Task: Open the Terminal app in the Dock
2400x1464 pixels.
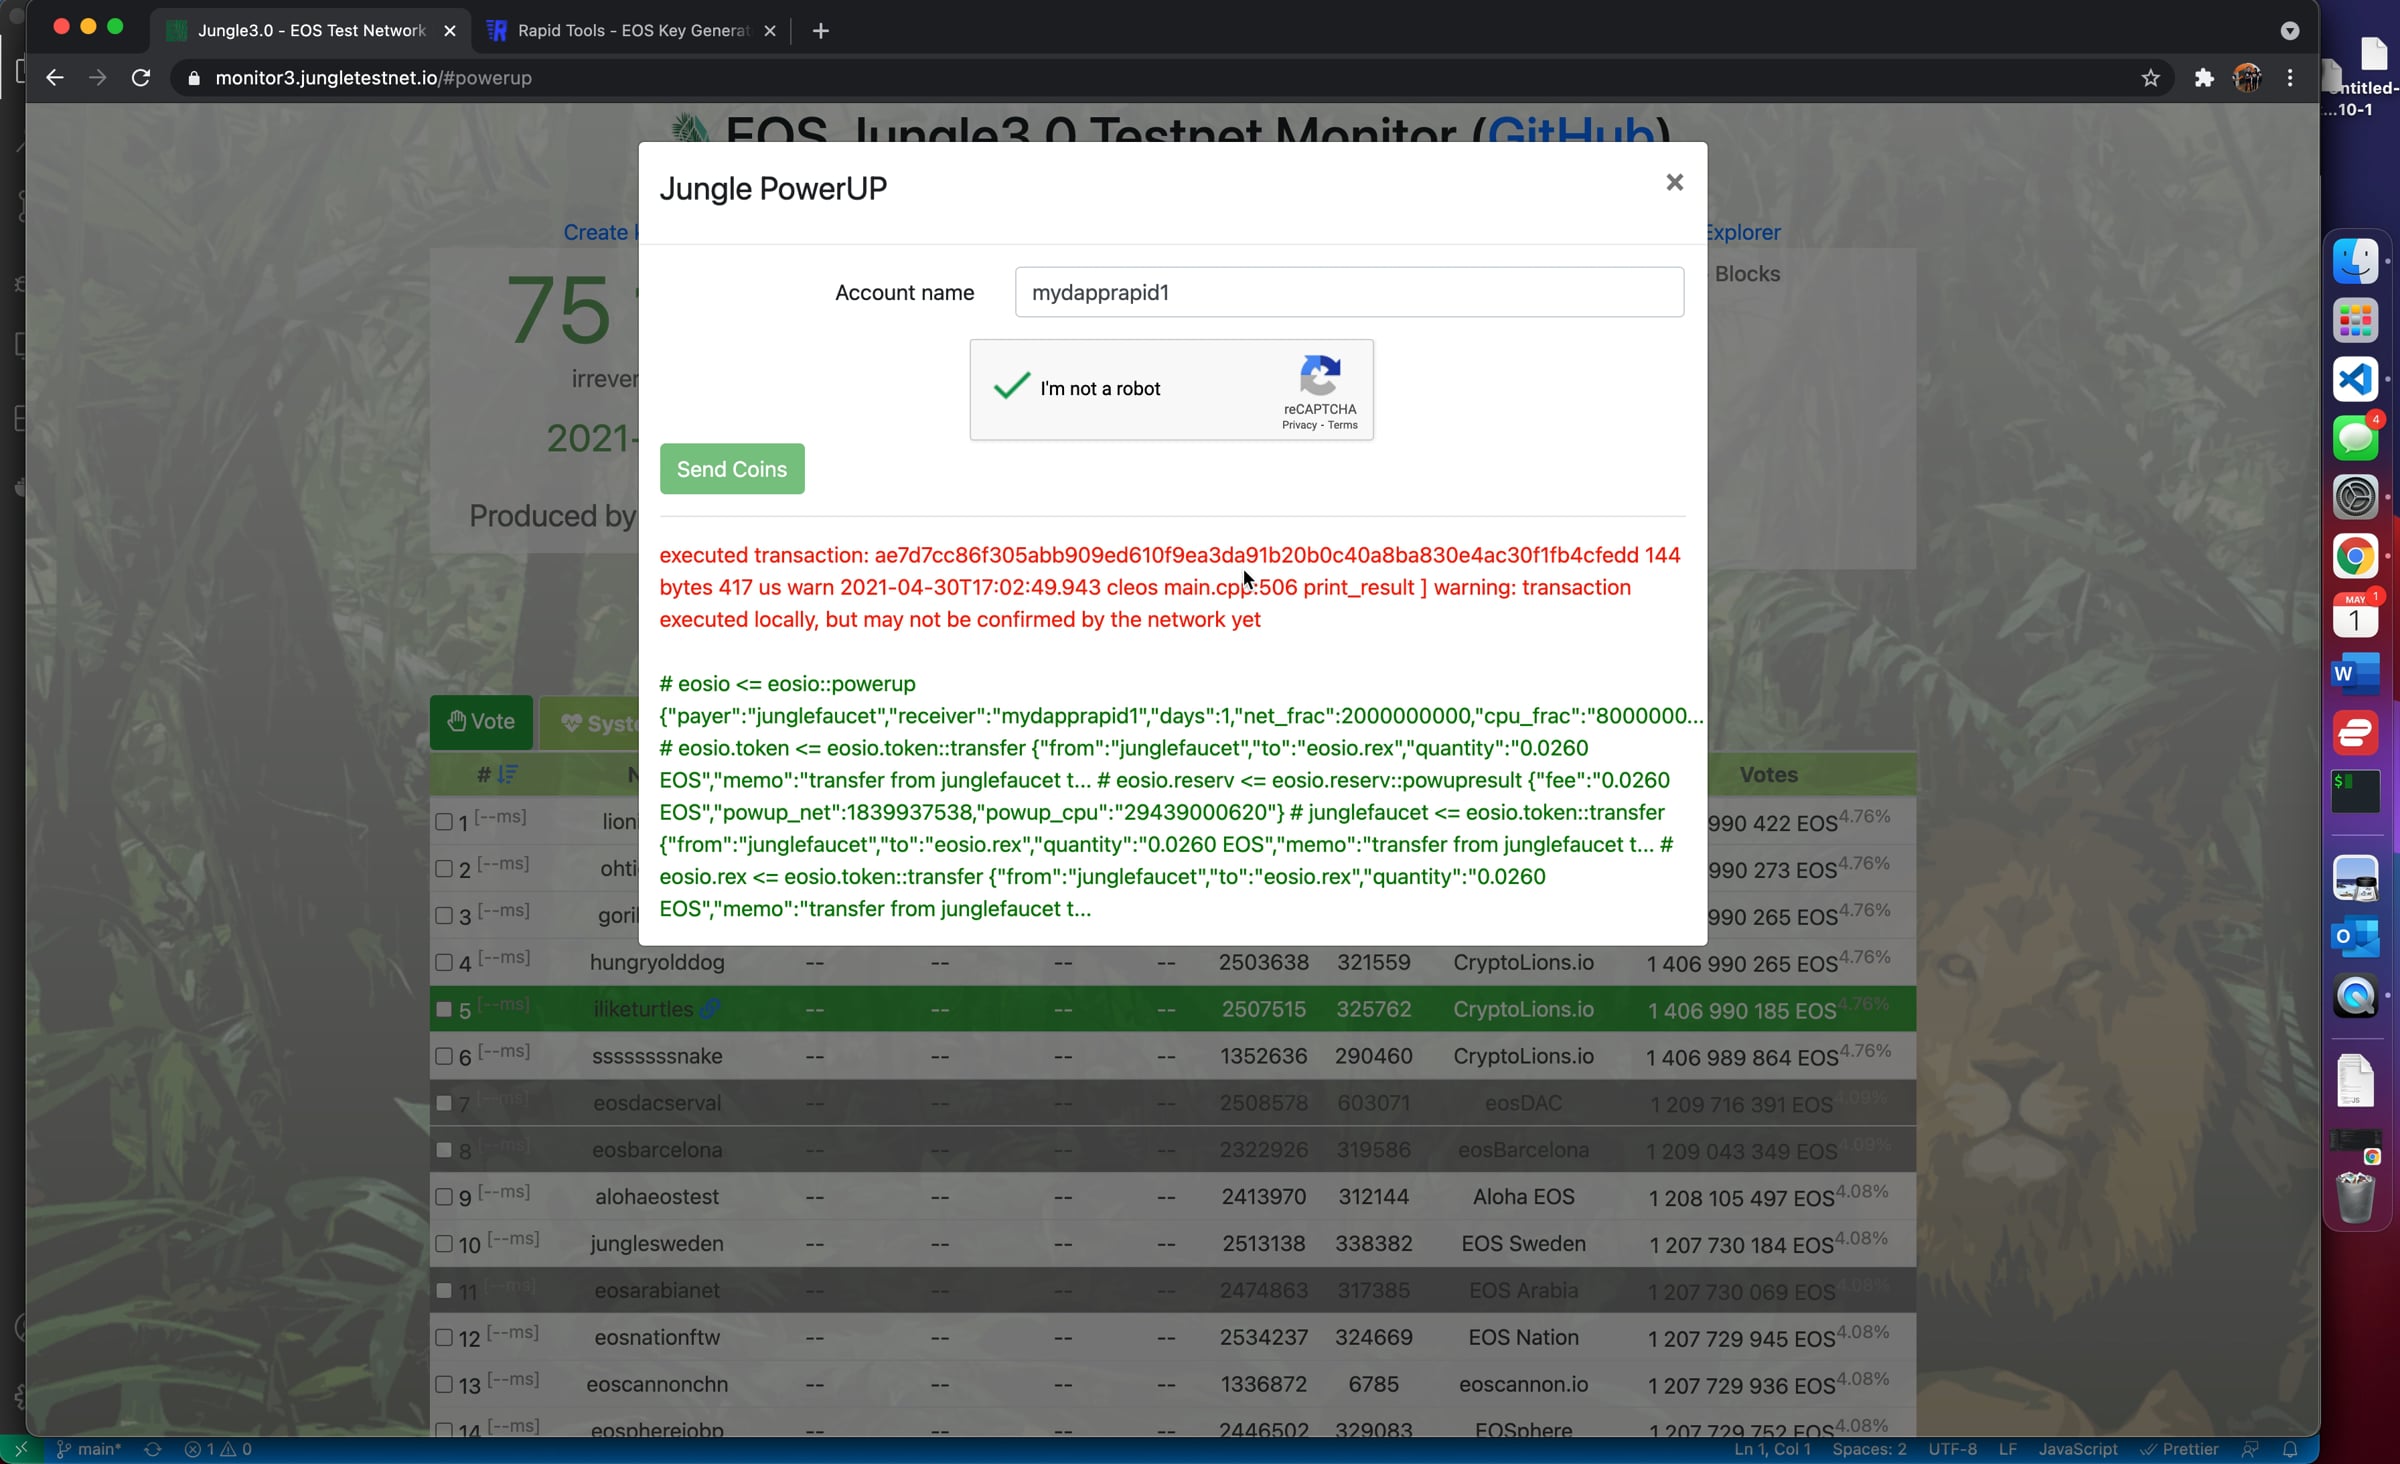Action: click(x=2355, y=792)
